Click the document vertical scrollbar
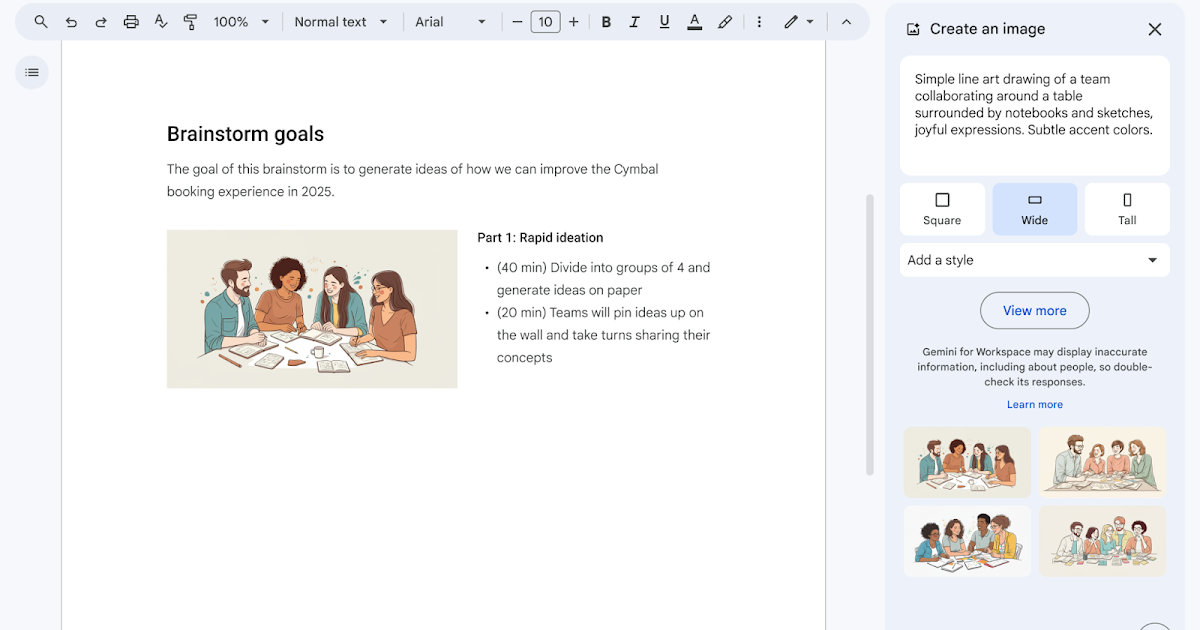This screenshot has height=630, width=1200. [x=870, y=334]
